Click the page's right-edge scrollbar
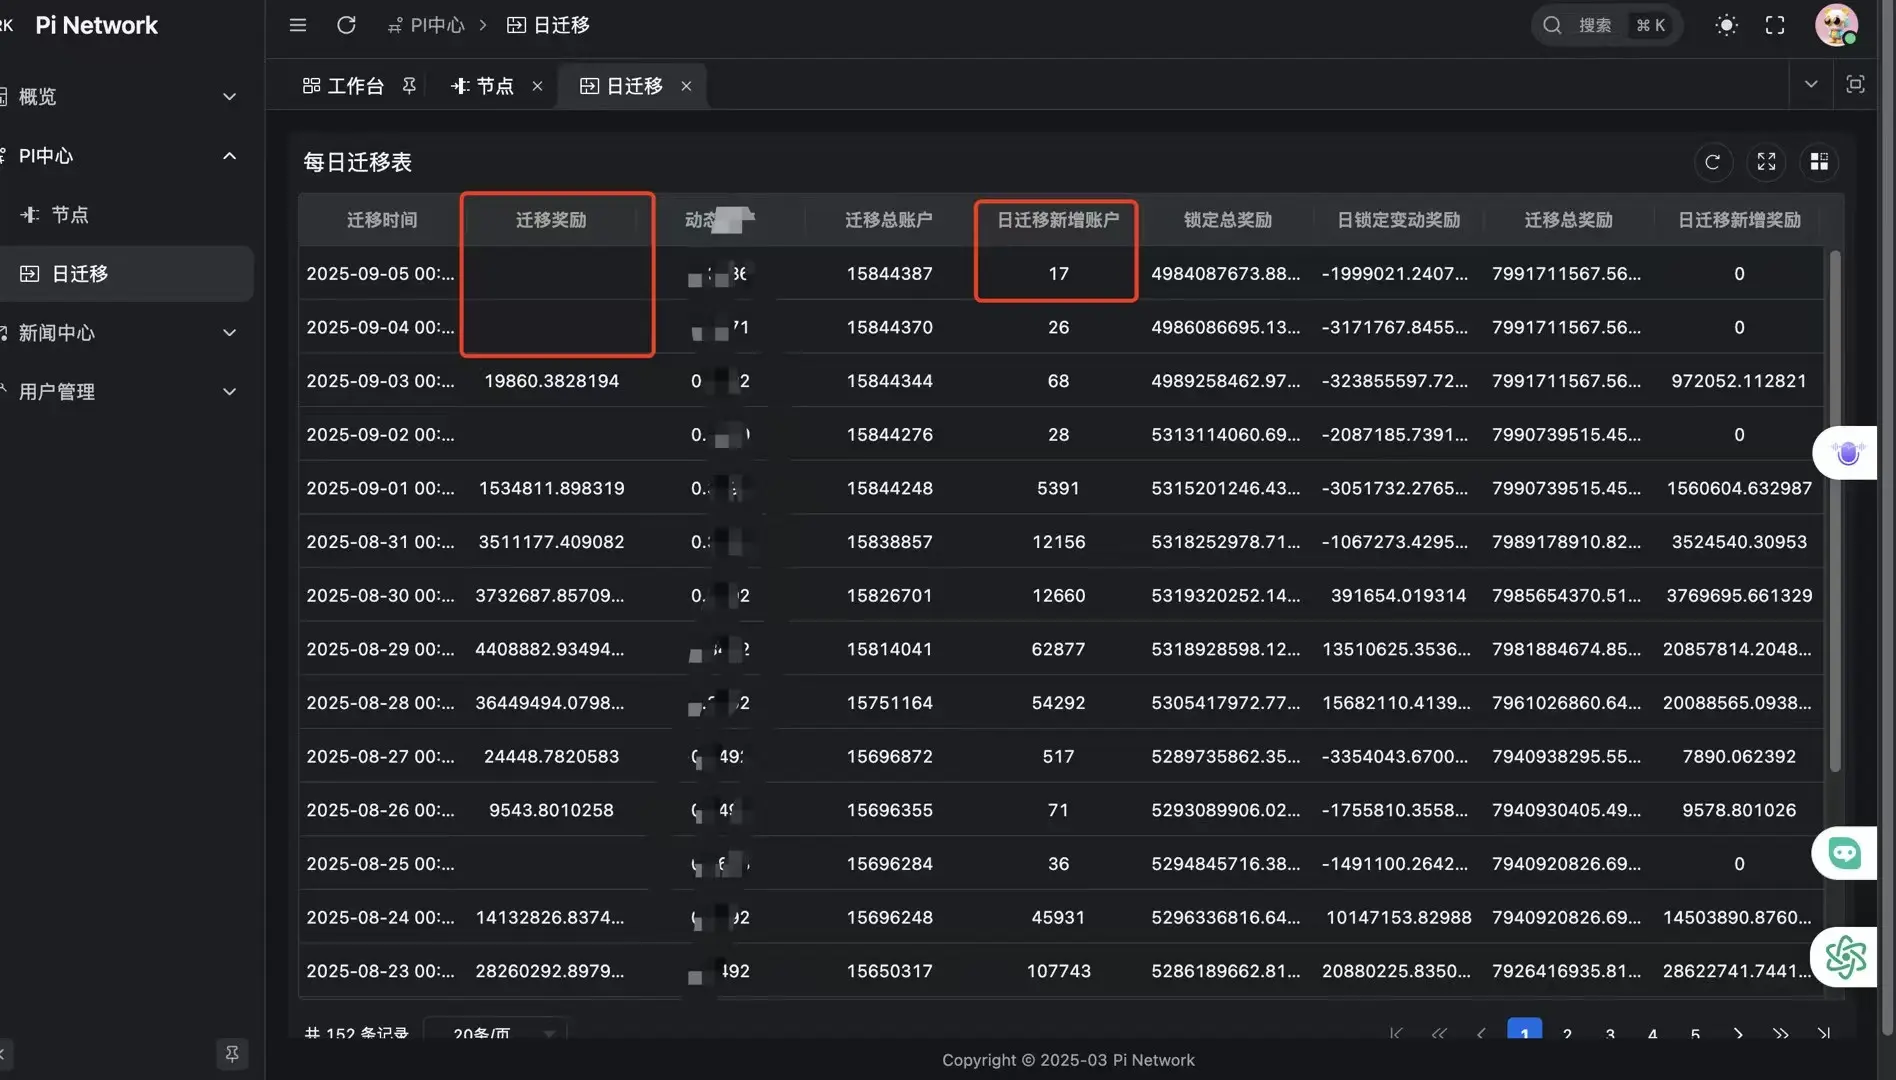Screen dimensions: 1896x1080 1887,520
